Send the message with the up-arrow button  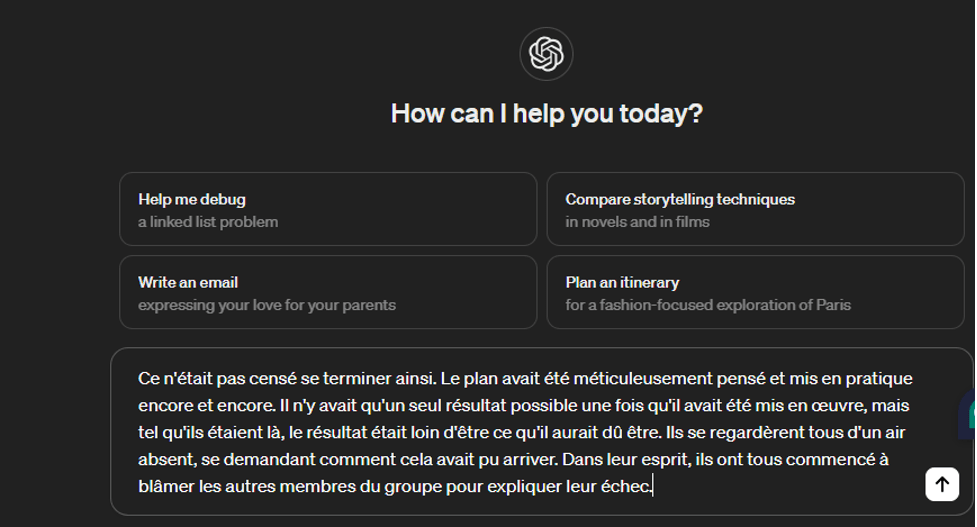pyautogui.click(x=942, y=484)
